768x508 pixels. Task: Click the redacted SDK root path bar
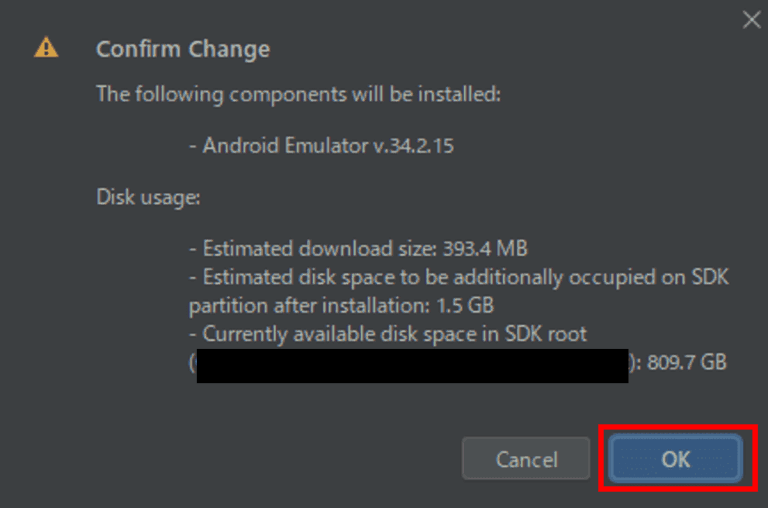(x=412, y=364)
